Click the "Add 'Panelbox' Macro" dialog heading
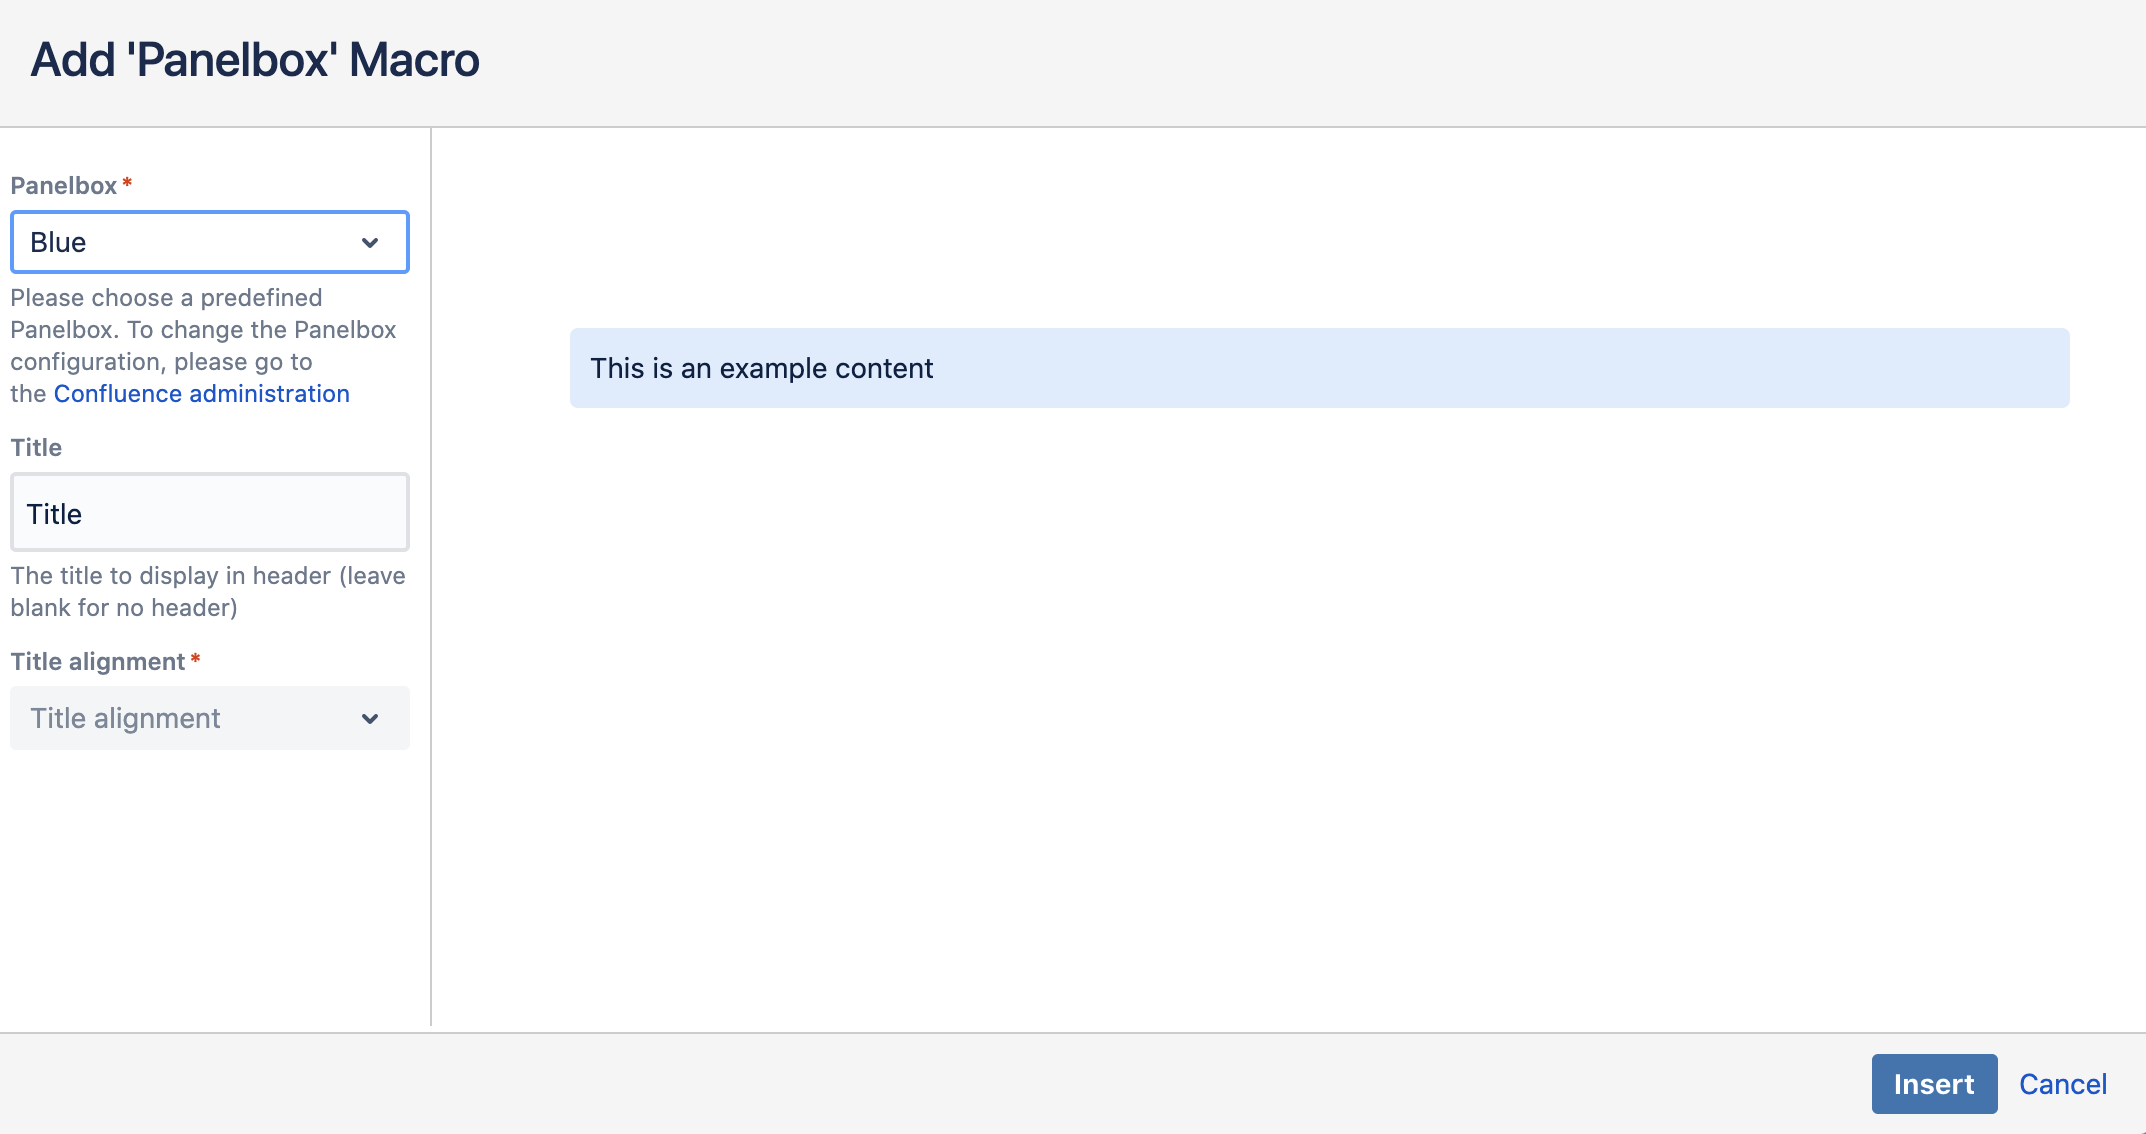Screen dimensions: 2146x1134 click(255, 60)
